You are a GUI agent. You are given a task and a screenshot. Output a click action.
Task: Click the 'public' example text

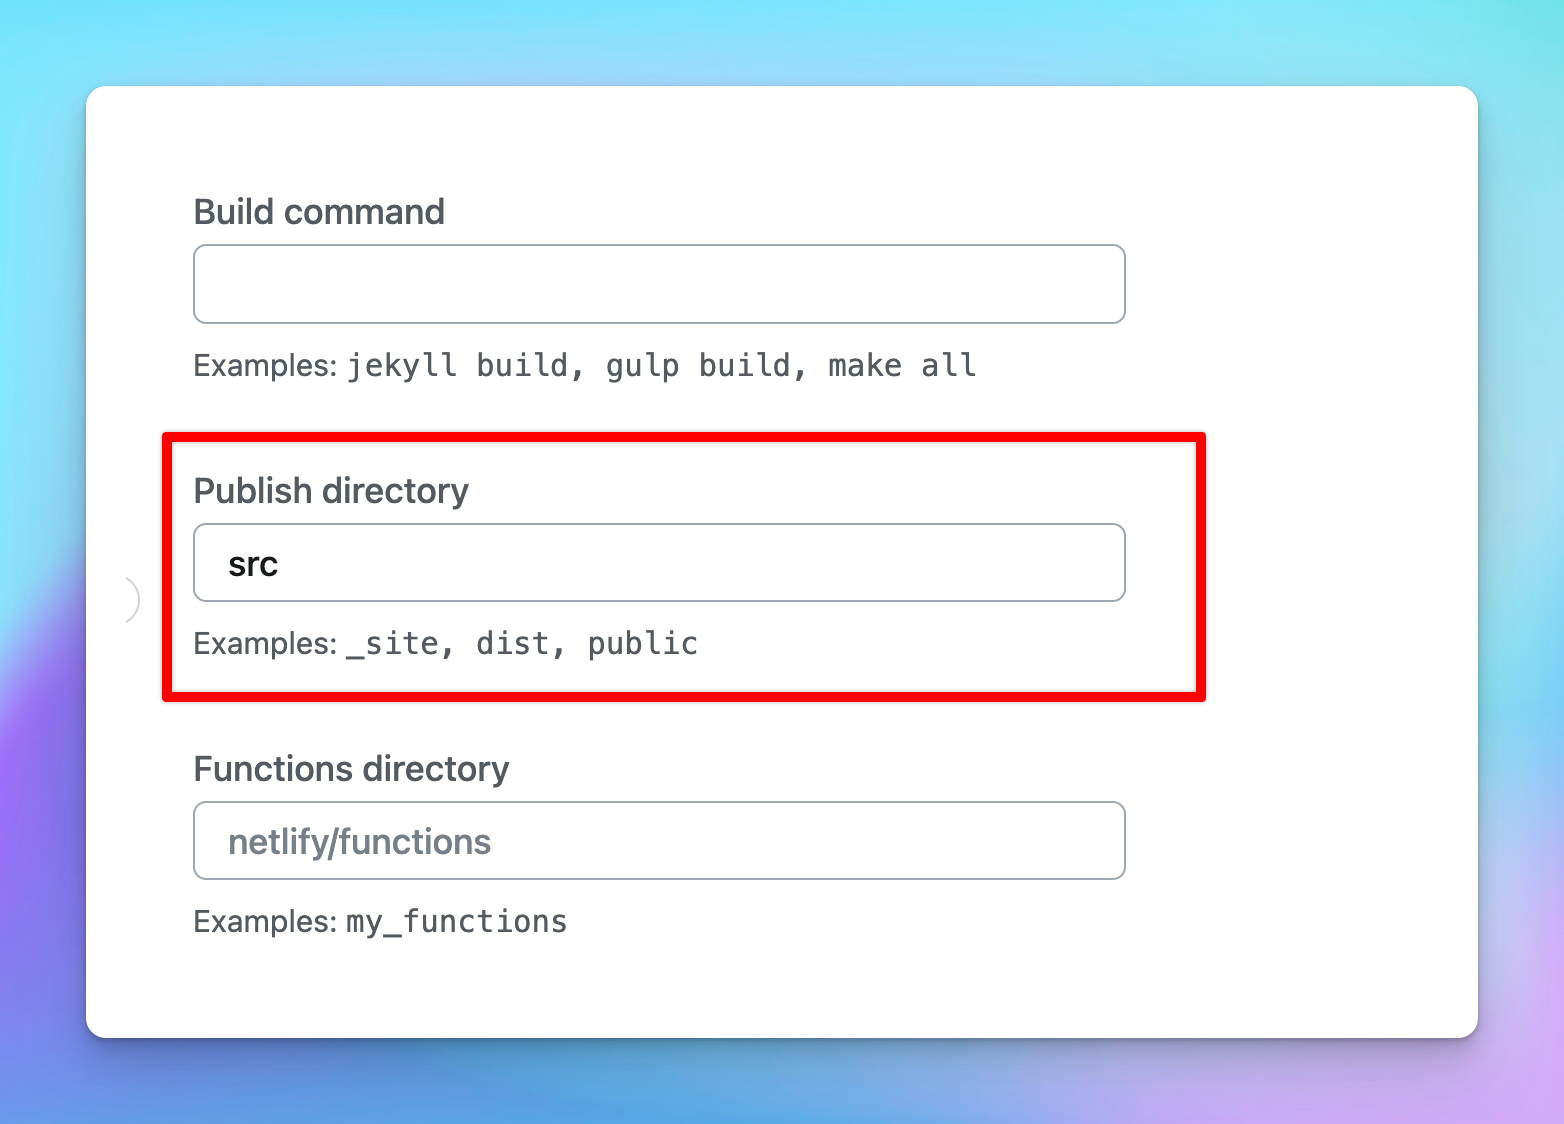point(642,644)
